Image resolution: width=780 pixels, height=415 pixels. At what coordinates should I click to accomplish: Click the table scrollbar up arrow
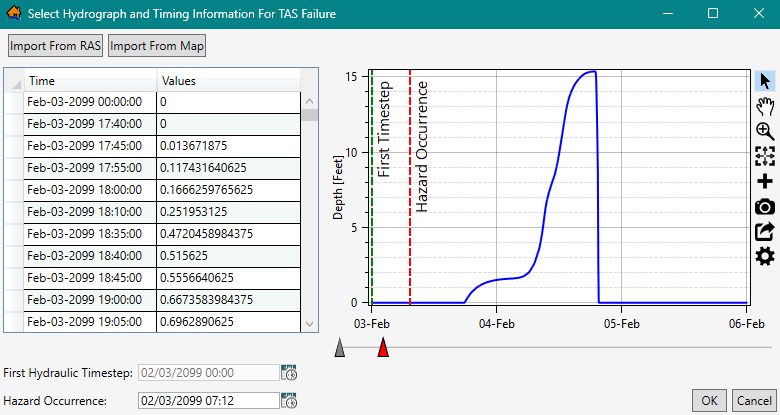click(x=309, y=102)
